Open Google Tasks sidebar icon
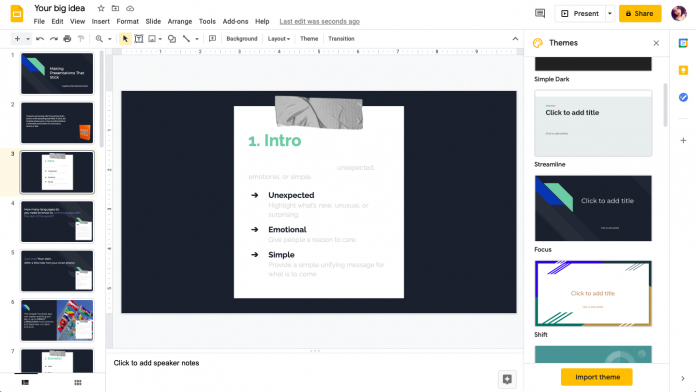This screenshot has width=696, height=392. tap(683, 97)
